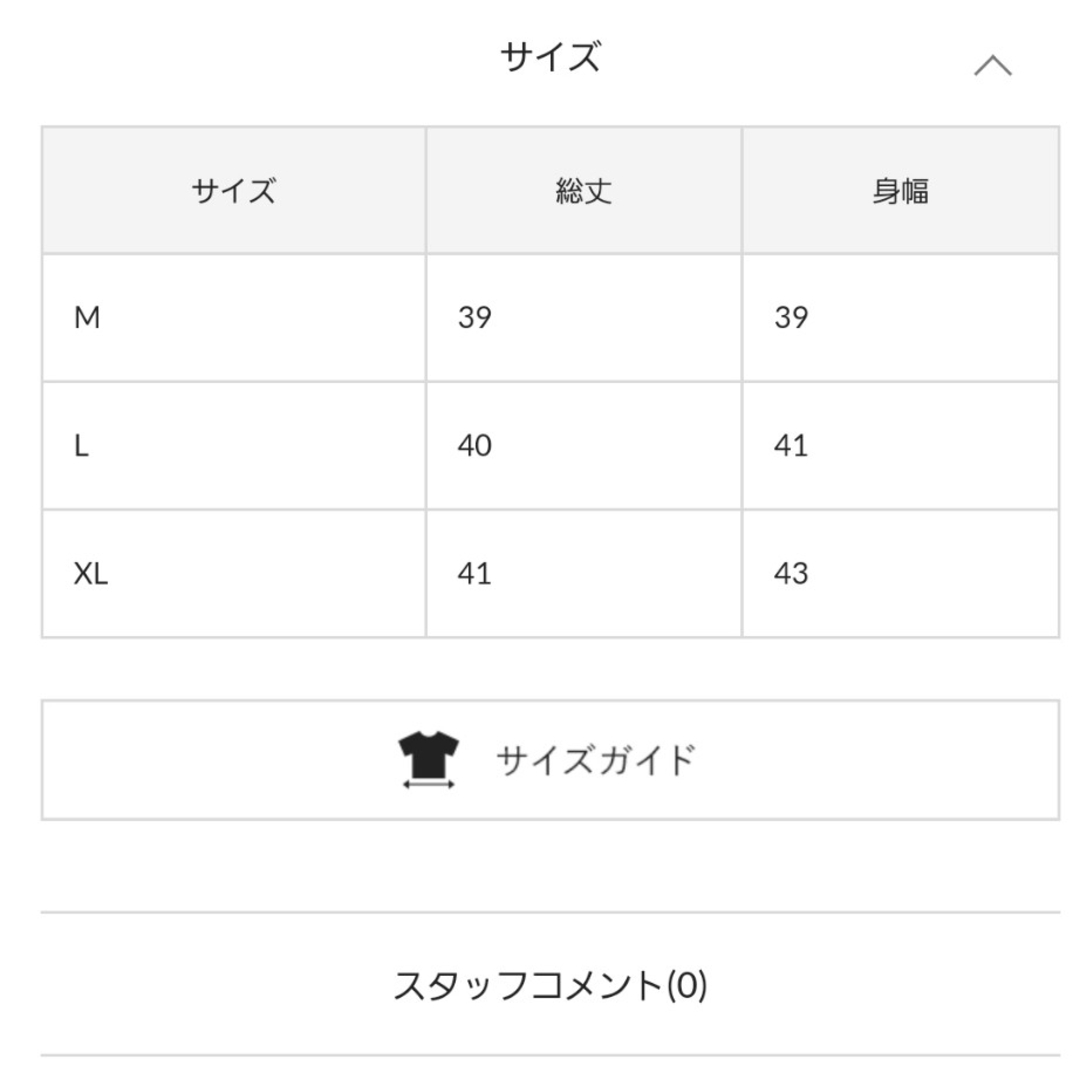Select the 身幅 column header
Viewport: 1080px width, 1080px height.
pyautogui.click(x=901, y=190)
